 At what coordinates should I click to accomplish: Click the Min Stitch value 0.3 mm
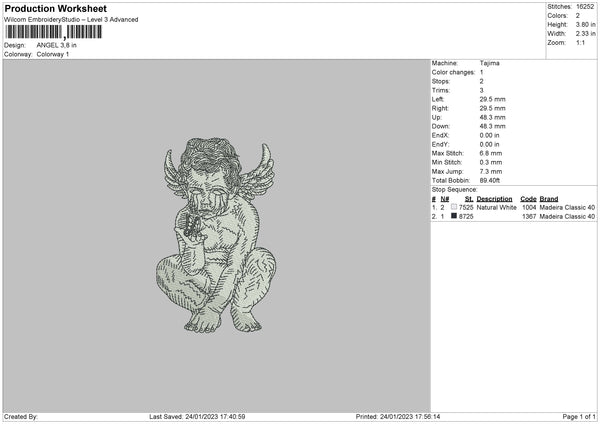(x=491, y=163)
